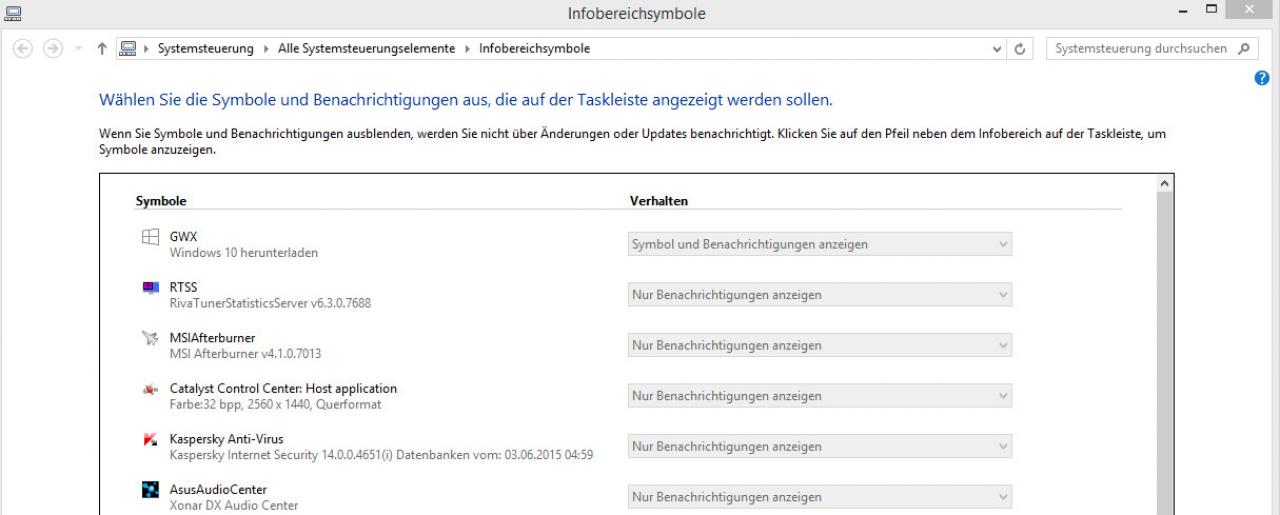Navigate to Systemsteuerung breadcrumb
Image resolution: width=1280 pixels, height=515 pixels.
point(205,48)
